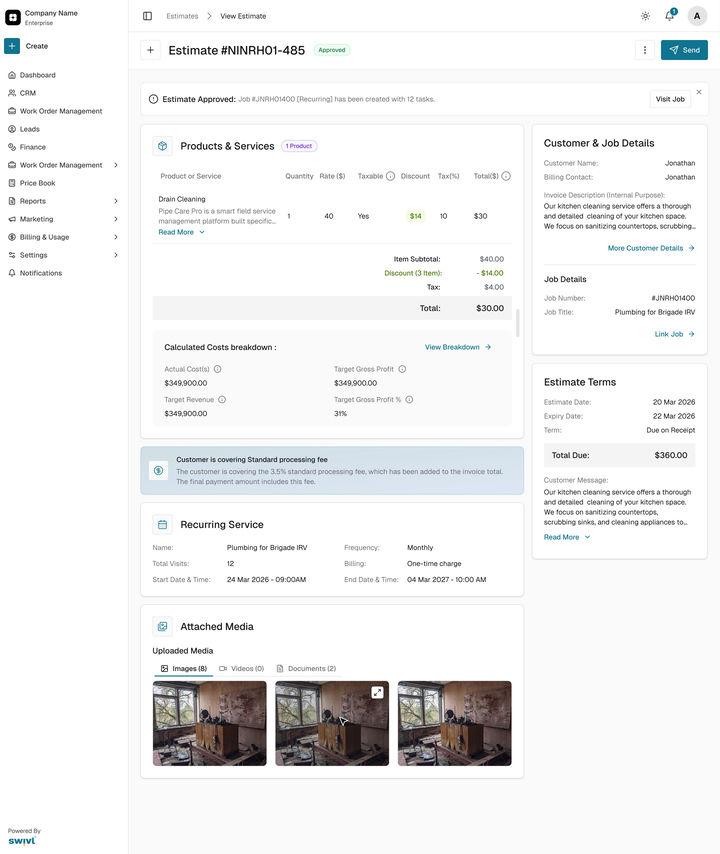Click the Link Job link

[674, 334]
